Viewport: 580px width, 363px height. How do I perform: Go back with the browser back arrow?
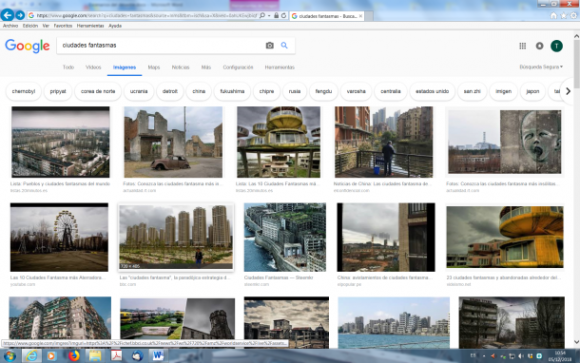[x=7, y=15]
